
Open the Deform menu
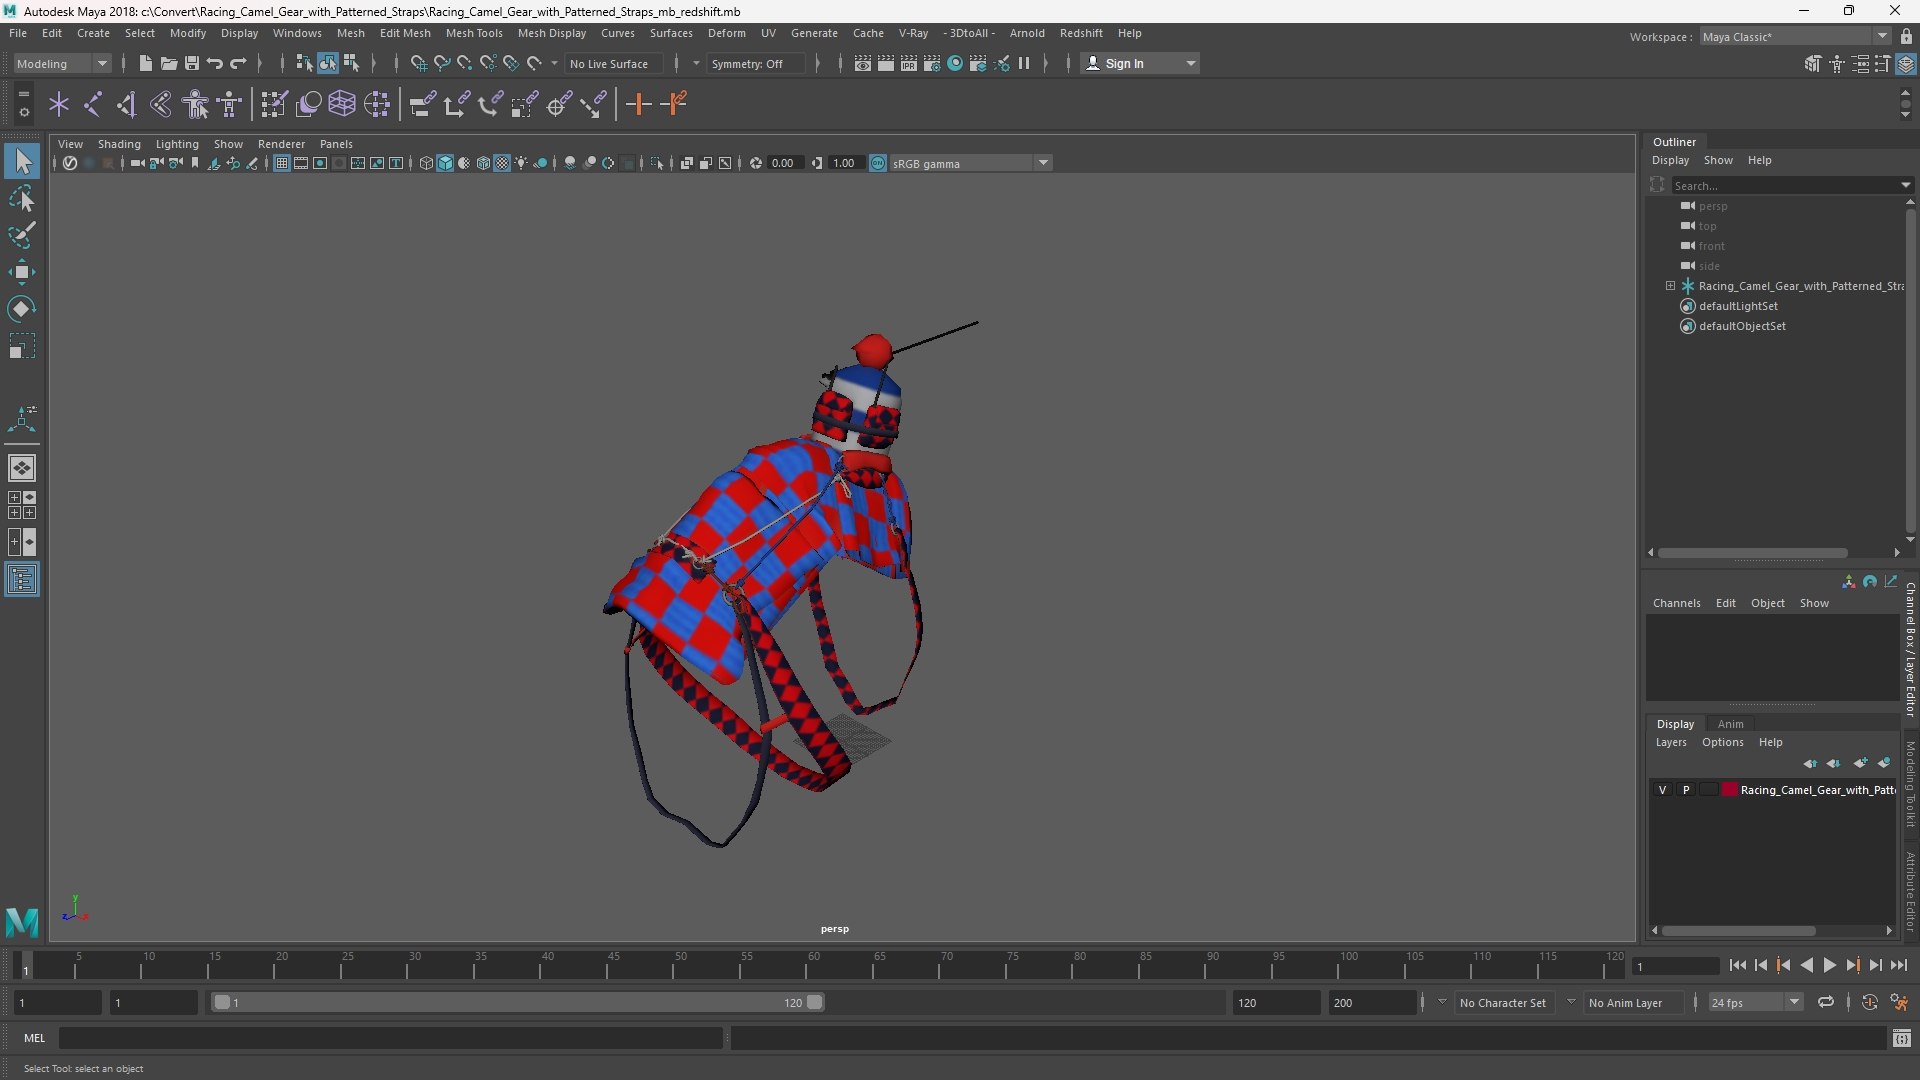coord(726,33)
